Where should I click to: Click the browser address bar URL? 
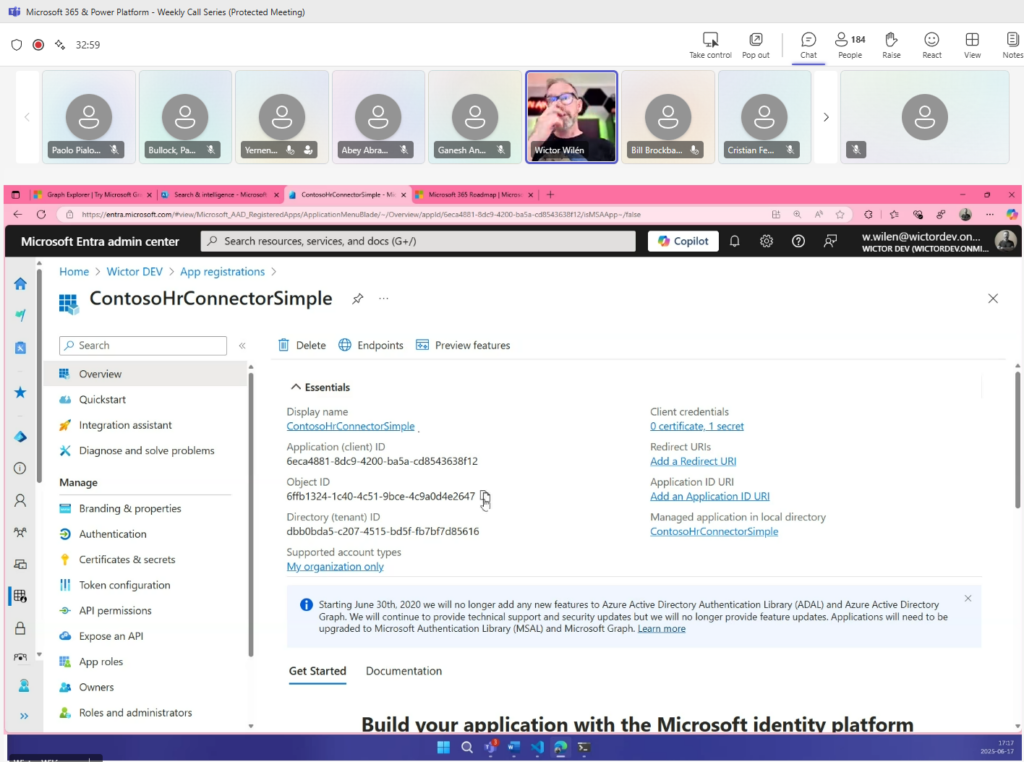coord(360,214)
